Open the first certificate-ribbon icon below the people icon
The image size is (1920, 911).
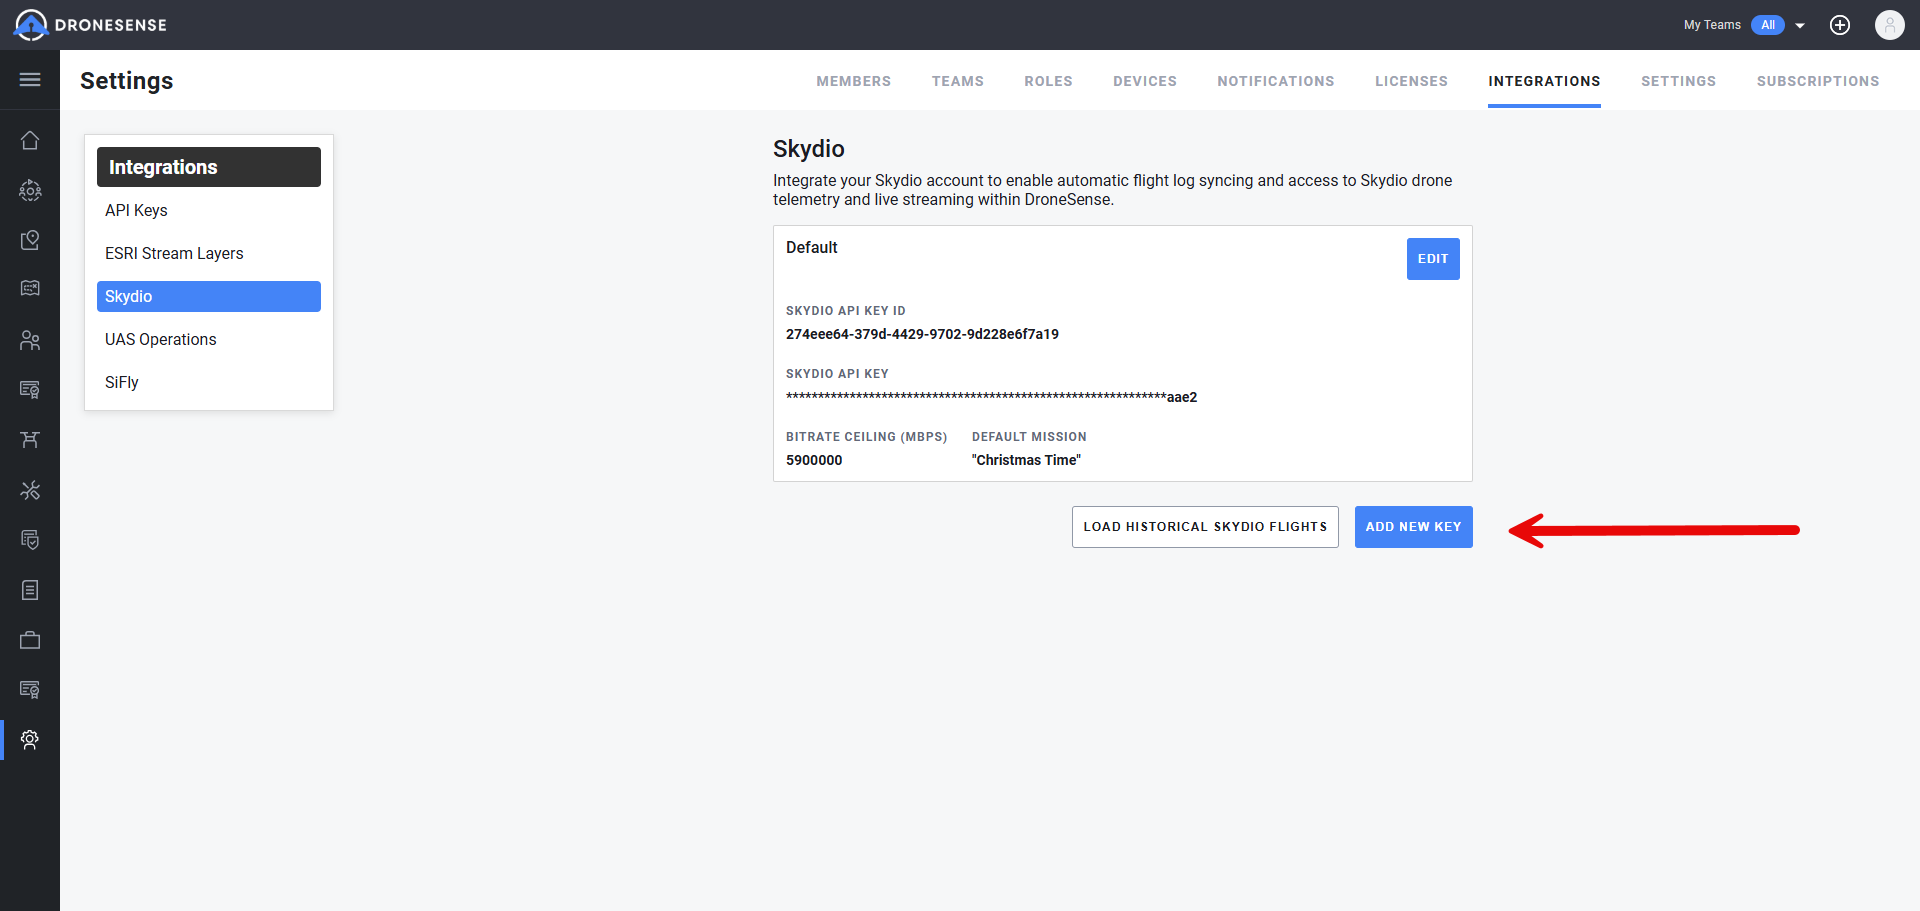pos(30,390)
